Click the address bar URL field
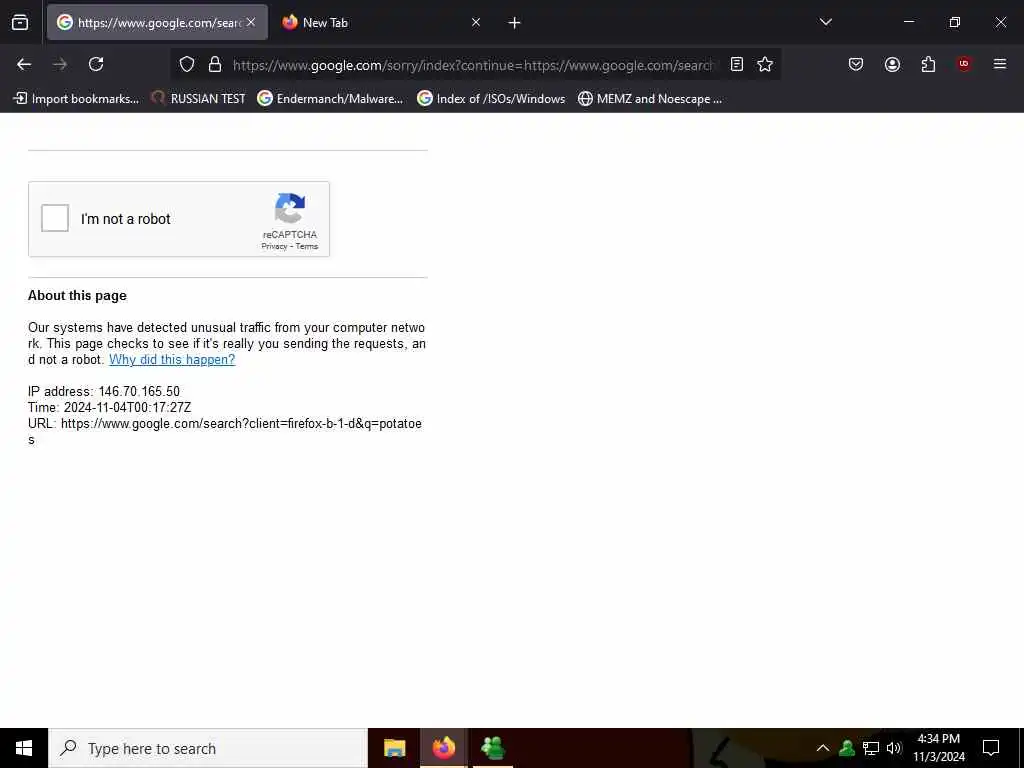 [473, 65]
